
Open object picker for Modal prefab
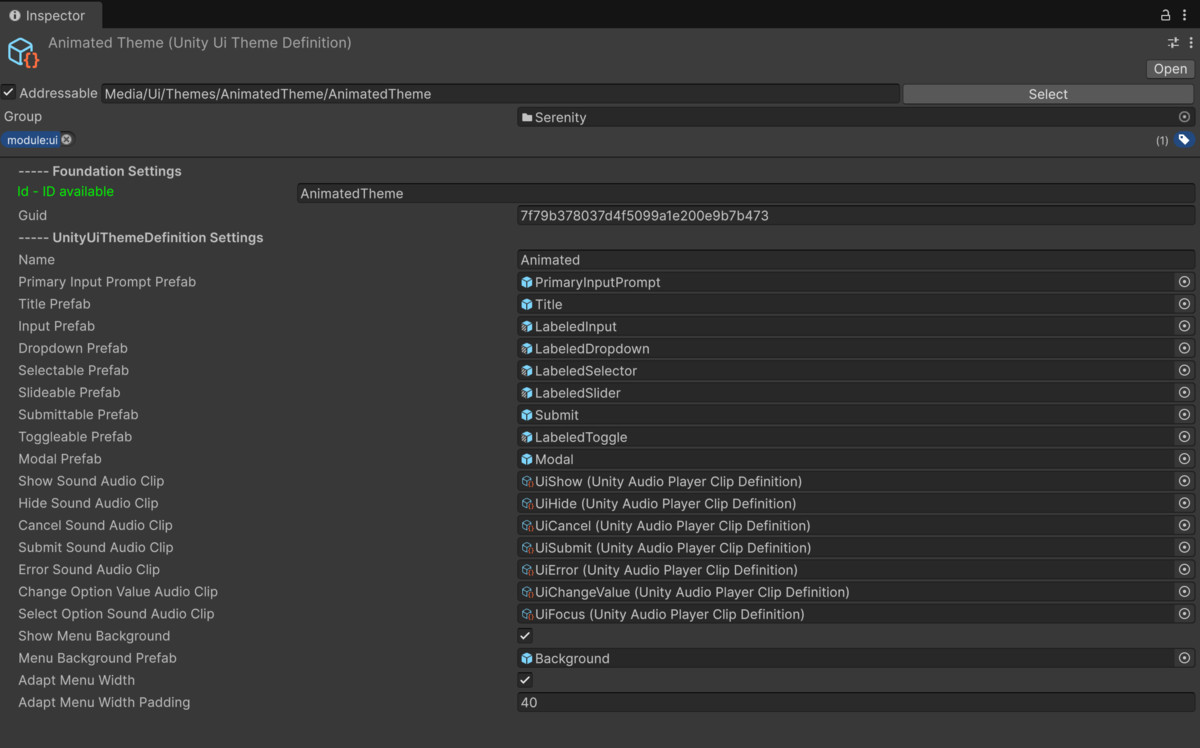1185,459
